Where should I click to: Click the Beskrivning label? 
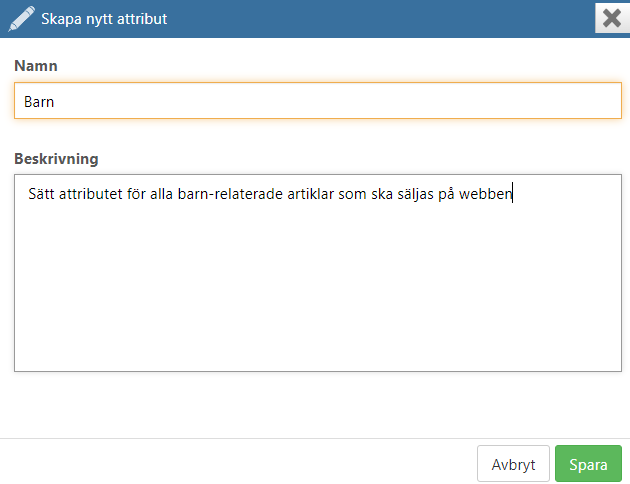56,159
